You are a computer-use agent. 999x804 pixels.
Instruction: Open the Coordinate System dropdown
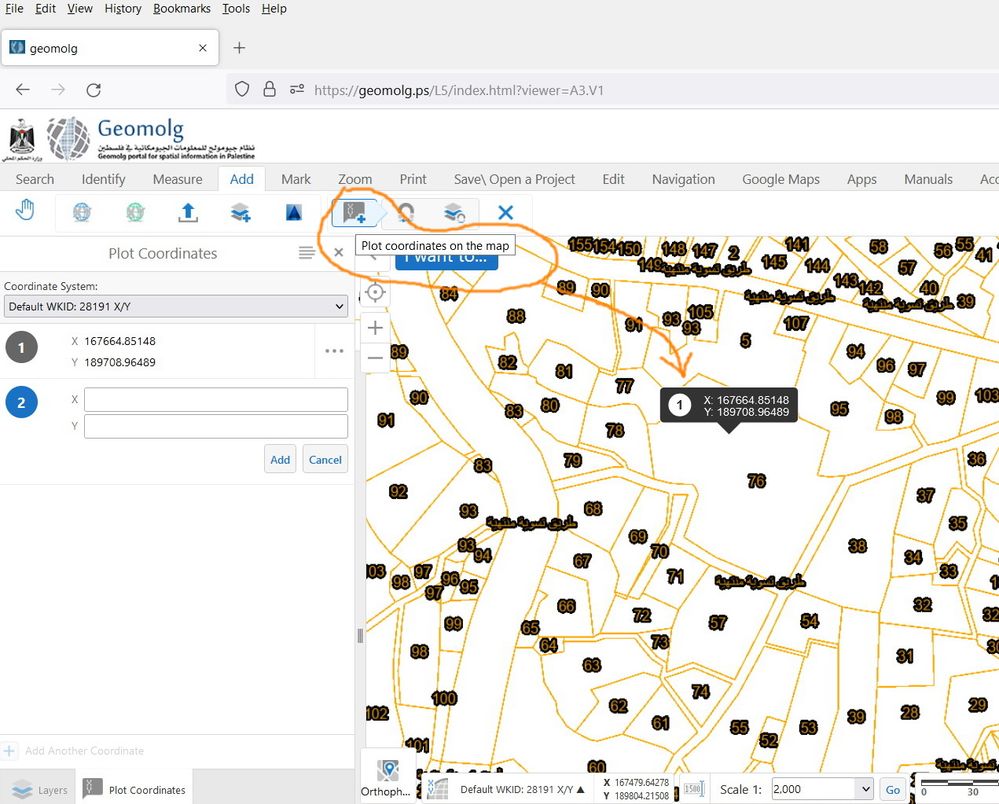tap(175, 306)
